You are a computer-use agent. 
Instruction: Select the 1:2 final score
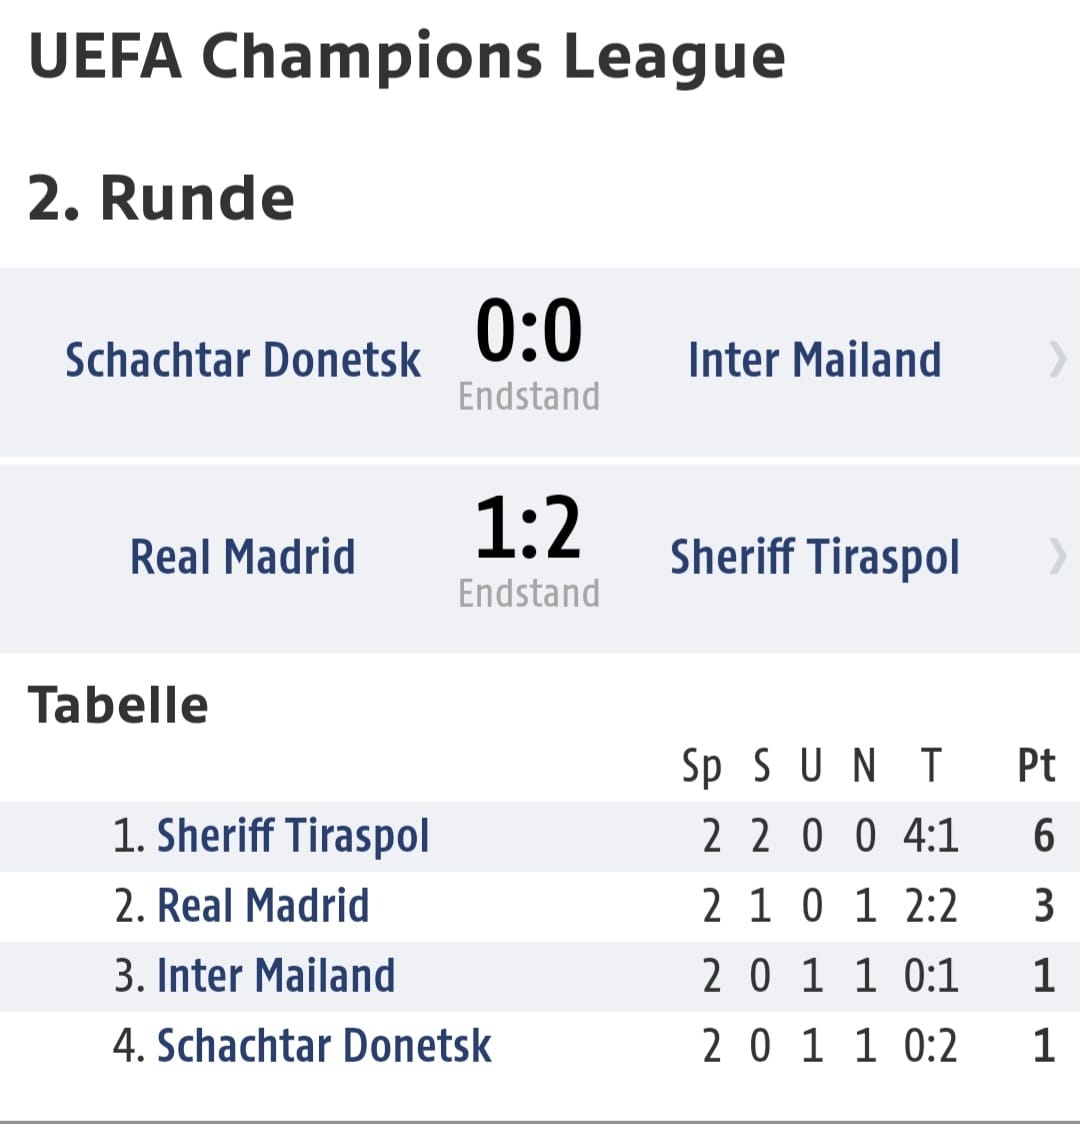[x=529, y=528]
